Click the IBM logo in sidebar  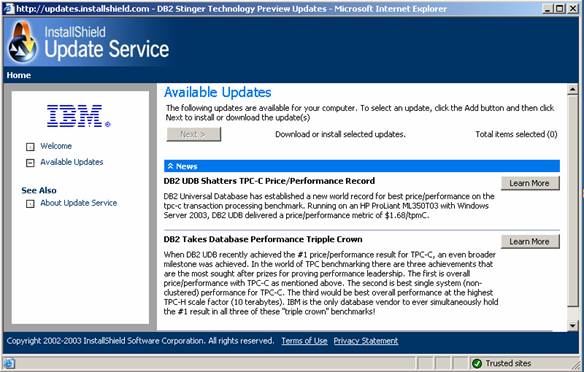click(x=78, y=116)
